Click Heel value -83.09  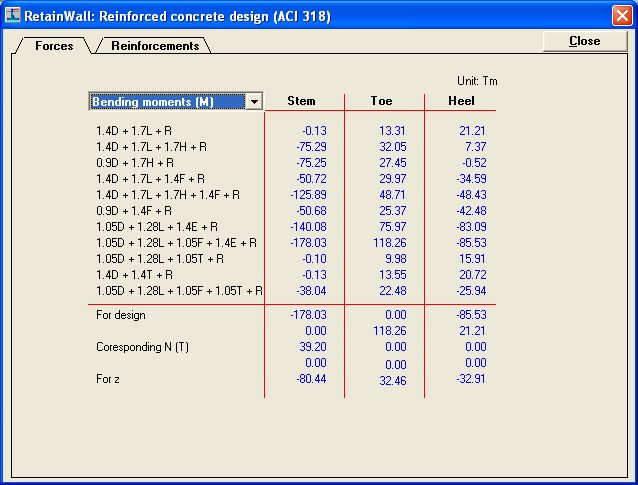[471, 227]
